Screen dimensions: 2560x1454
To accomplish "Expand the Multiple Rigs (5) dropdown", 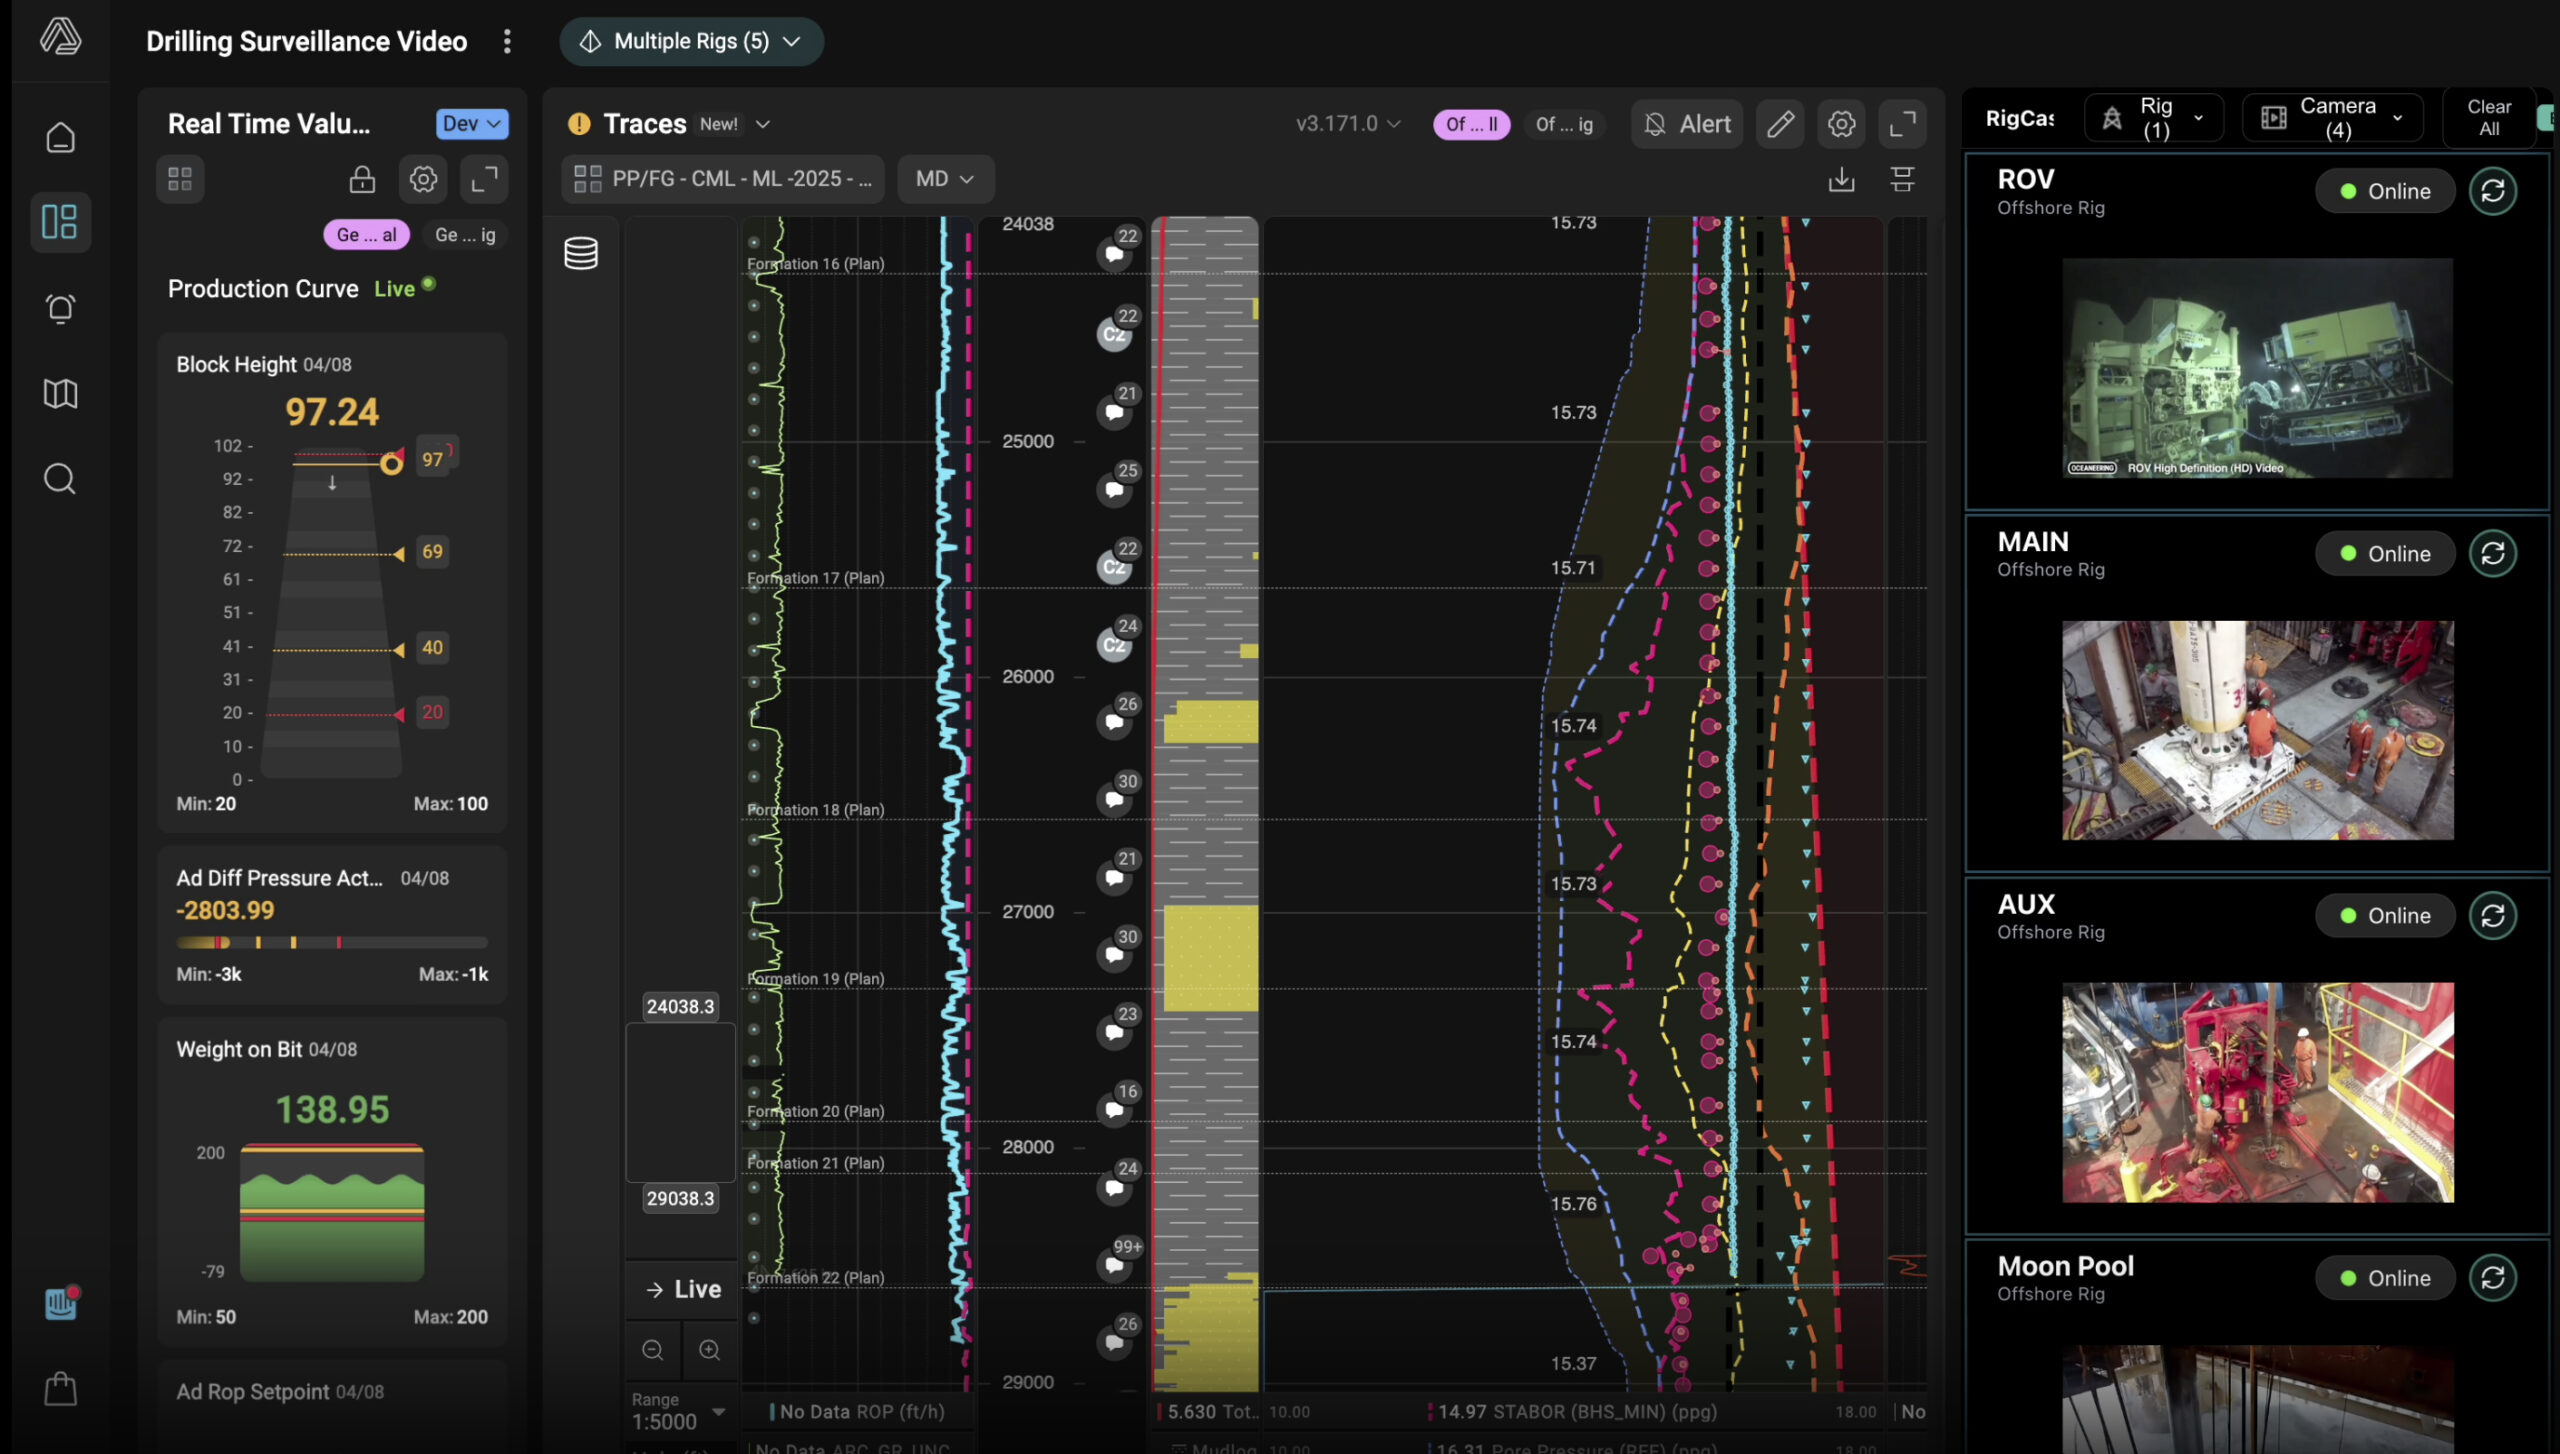I will pyautogui.click(x=691, y=41).
